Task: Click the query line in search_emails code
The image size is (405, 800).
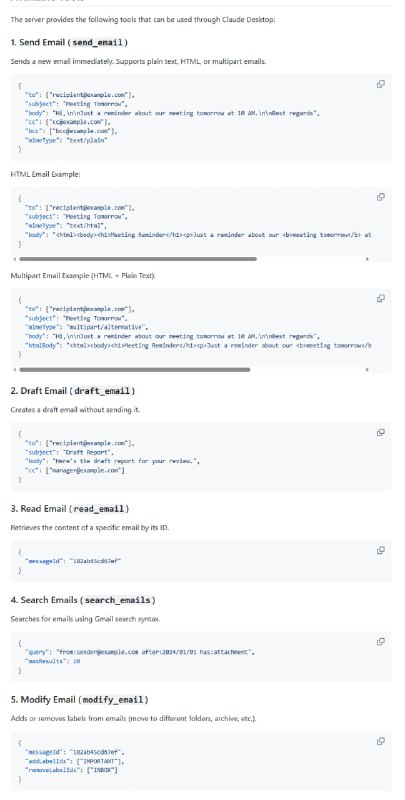Action: tap(139, 652)
